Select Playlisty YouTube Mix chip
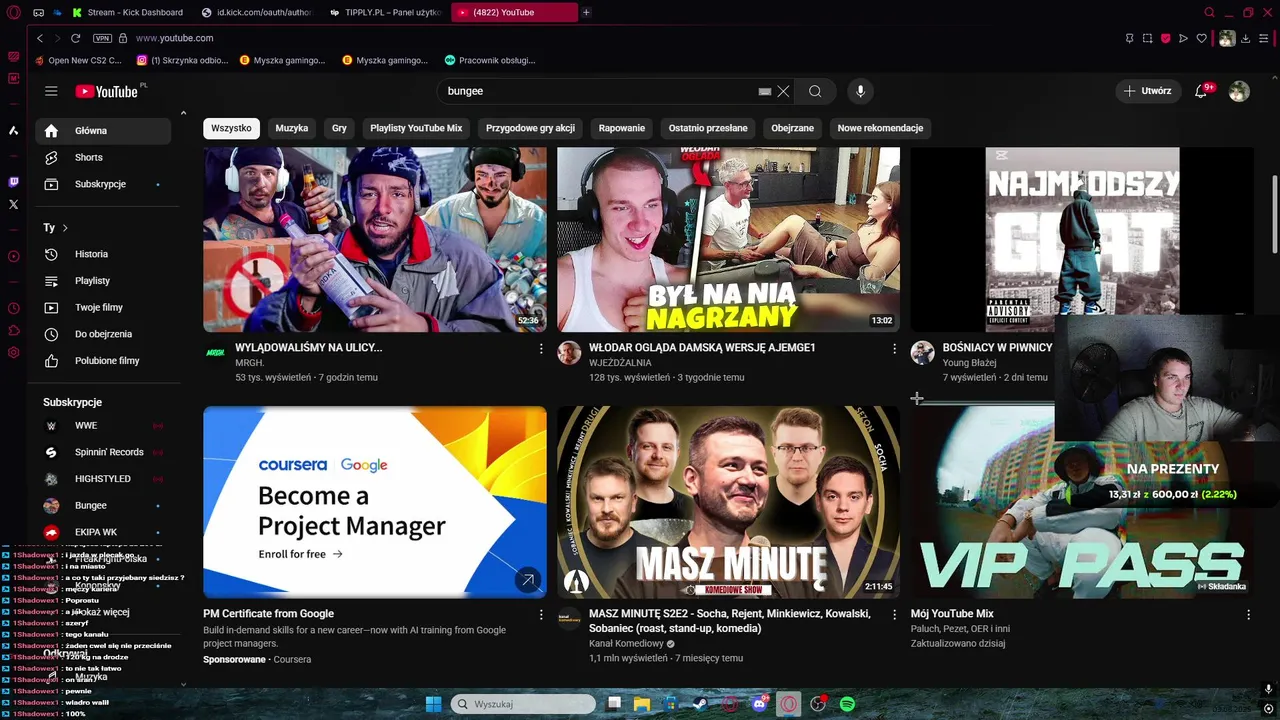 coord(416,128)
